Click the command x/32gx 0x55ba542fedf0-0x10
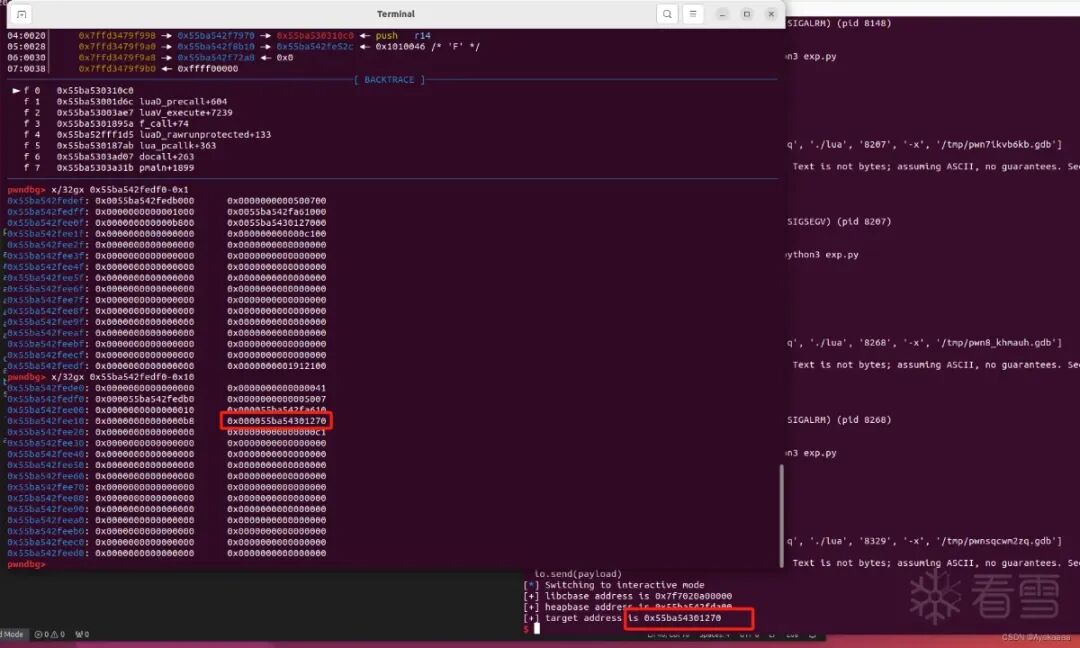Screen dimensions: 1080x648 pyautogui.click(x=123, y=377)
